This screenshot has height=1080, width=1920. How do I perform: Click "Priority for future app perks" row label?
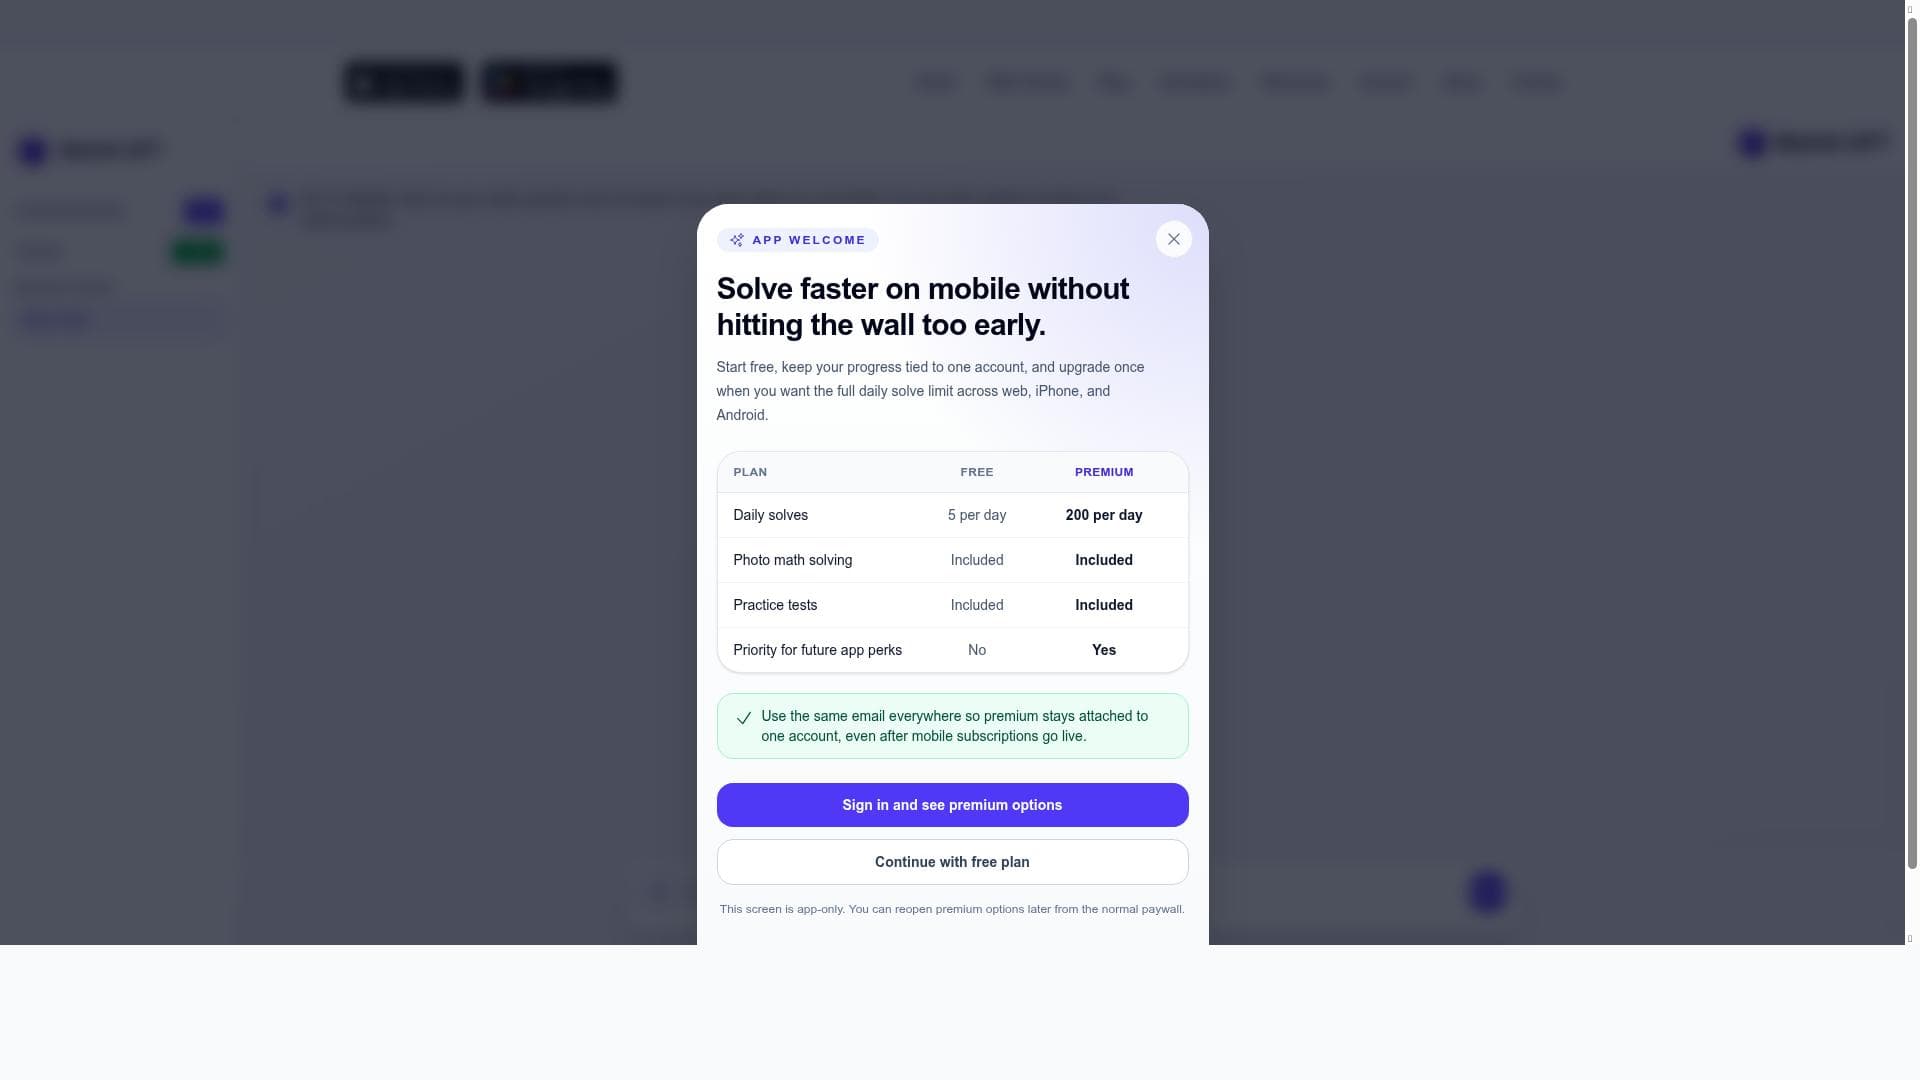point(817,650)
